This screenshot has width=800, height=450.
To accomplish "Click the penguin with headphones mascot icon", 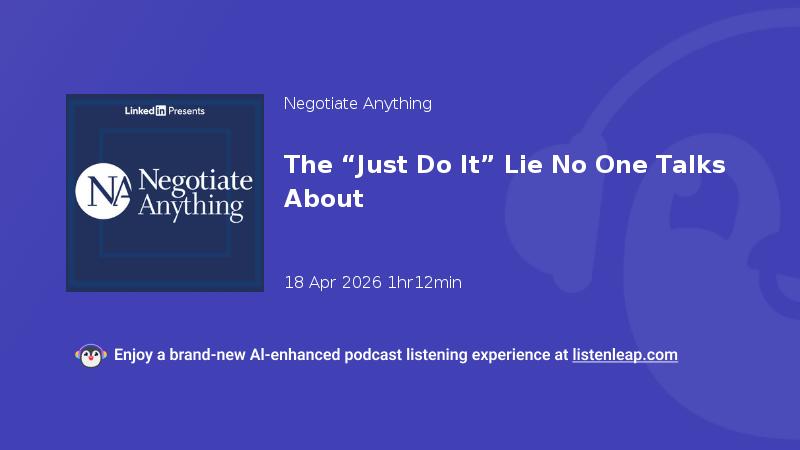I will 91,356.
